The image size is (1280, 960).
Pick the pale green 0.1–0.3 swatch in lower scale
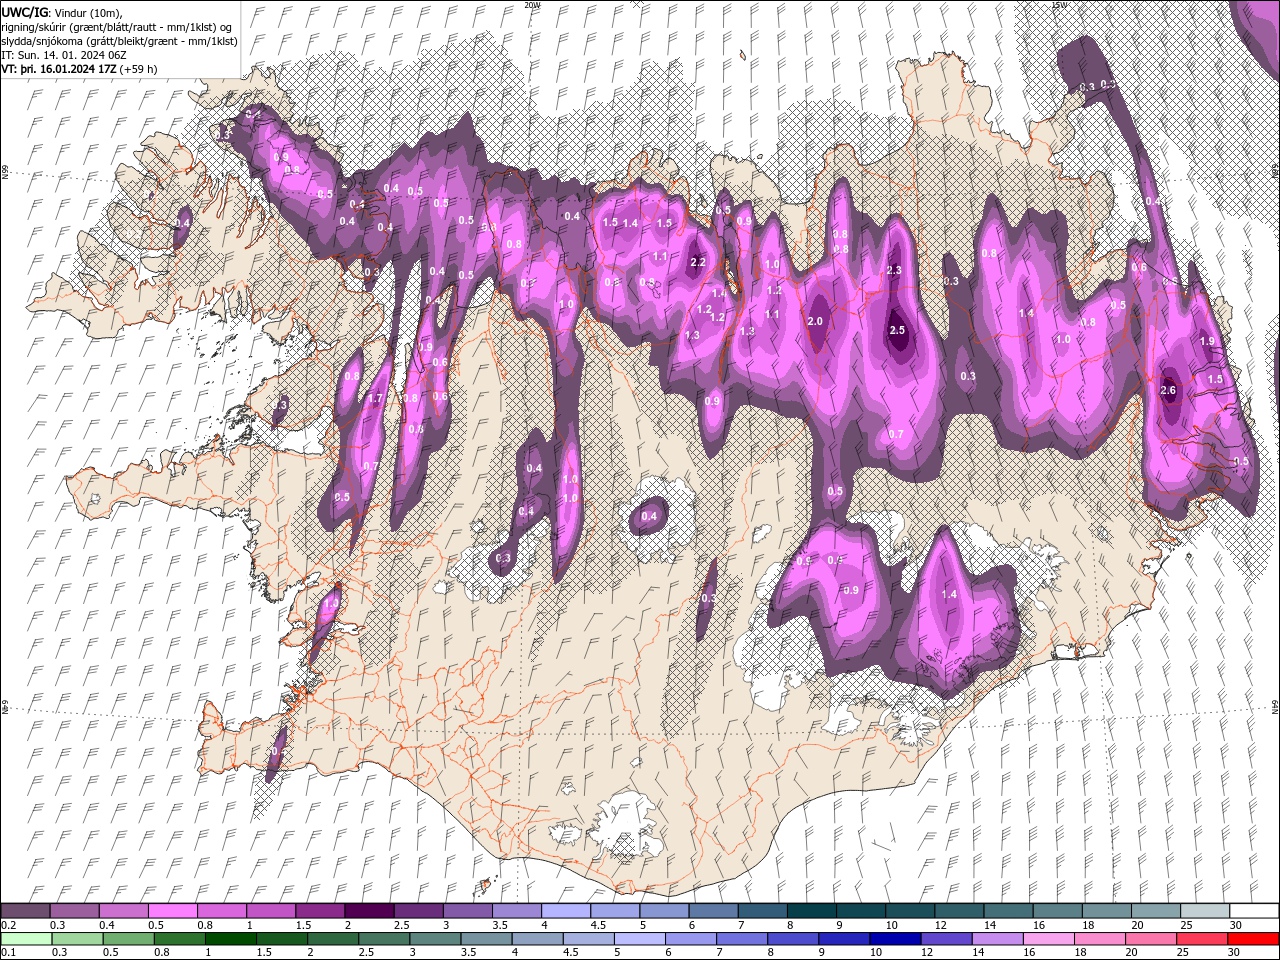coord(25,939)
